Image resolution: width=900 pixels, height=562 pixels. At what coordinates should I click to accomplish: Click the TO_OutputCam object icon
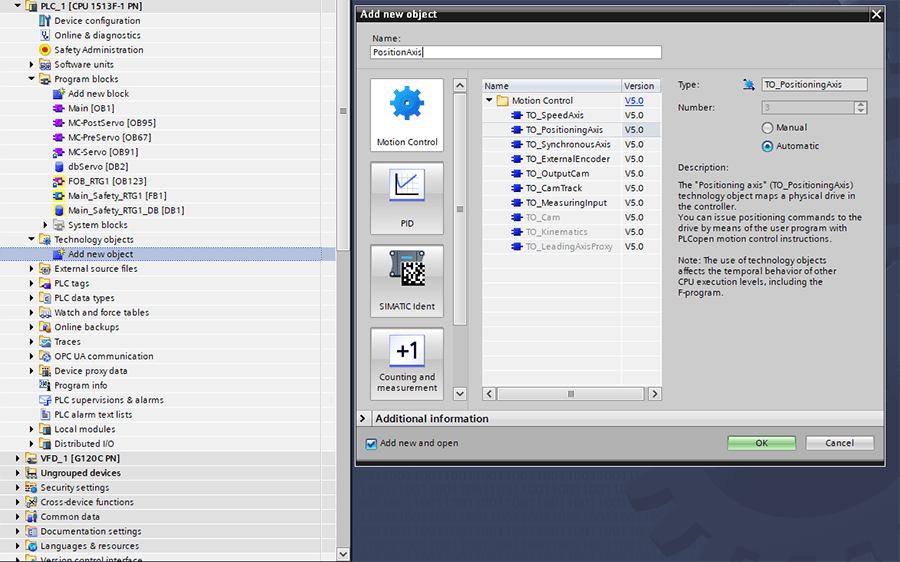tap(517, 173)
